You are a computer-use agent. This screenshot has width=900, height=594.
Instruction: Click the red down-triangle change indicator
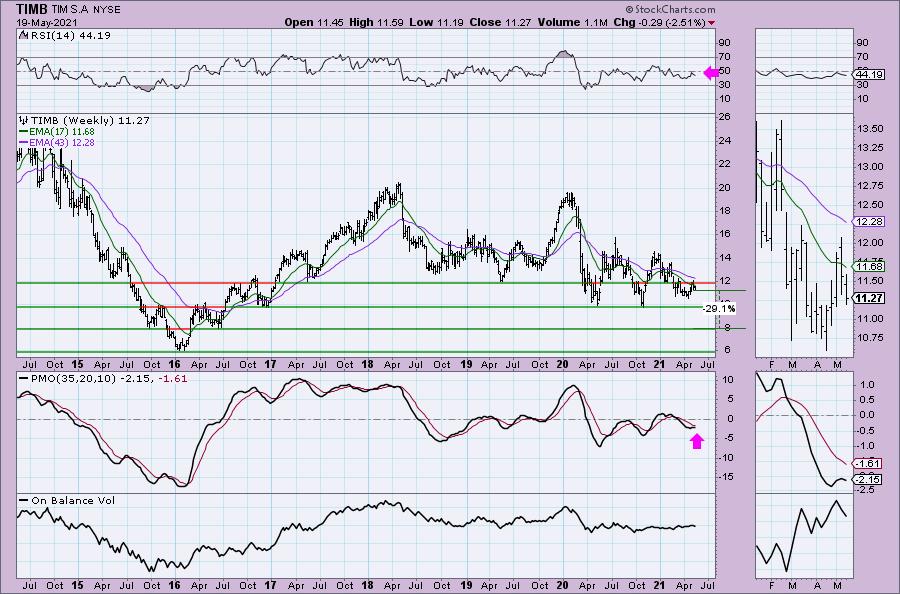coord(712,23)
